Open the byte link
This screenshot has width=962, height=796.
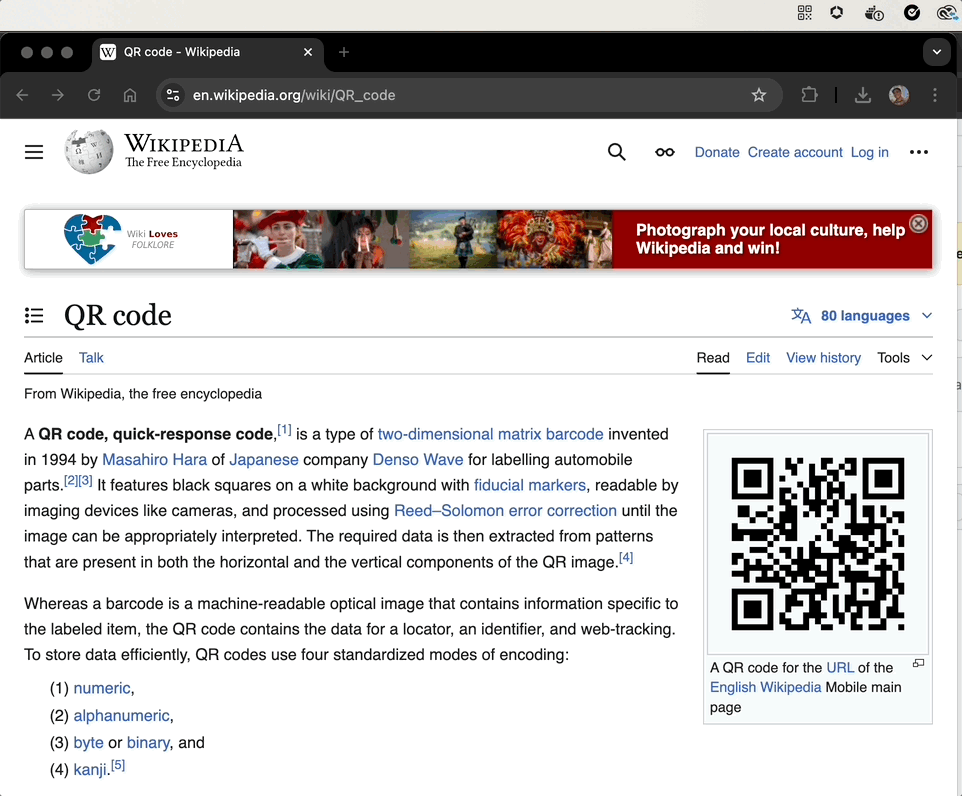point(88,743)
